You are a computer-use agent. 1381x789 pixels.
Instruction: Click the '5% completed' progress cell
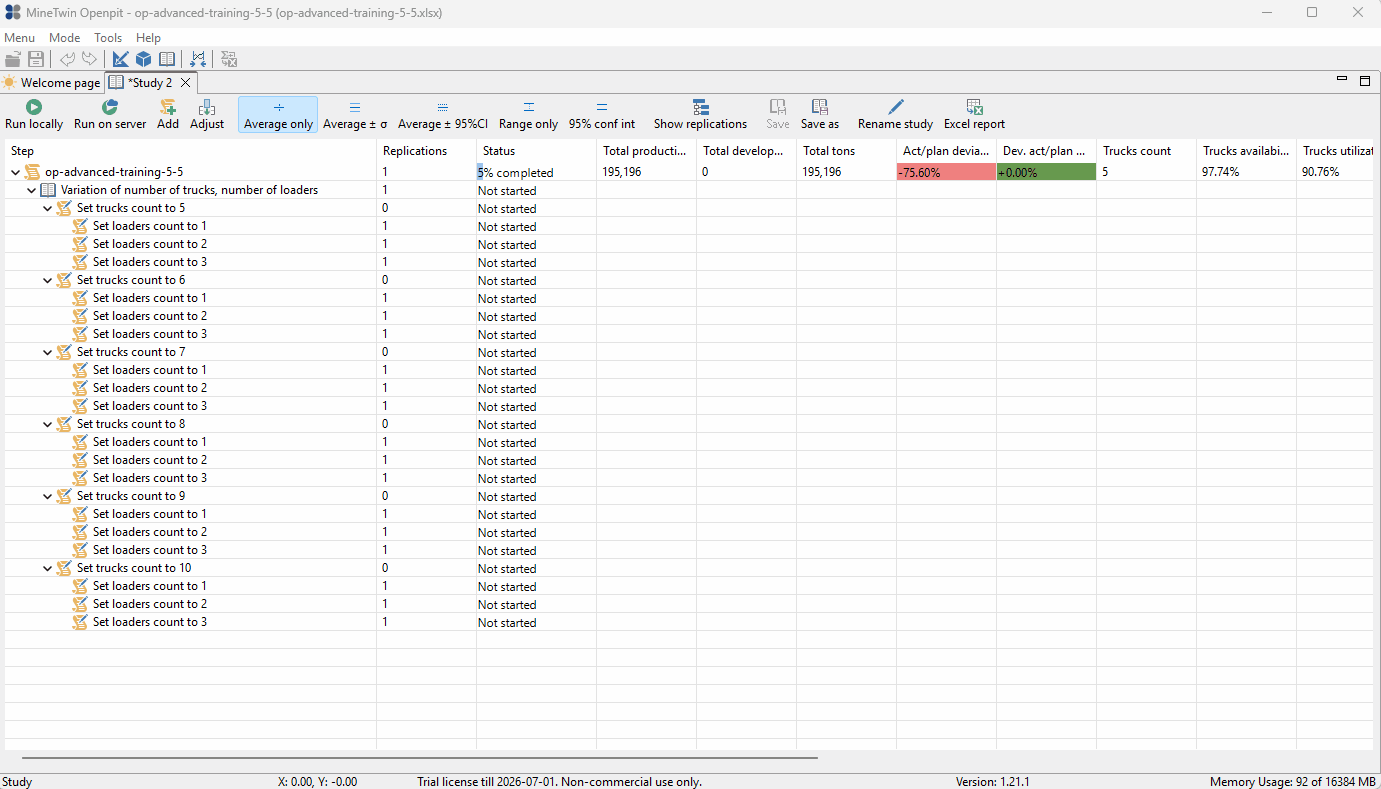536,172
